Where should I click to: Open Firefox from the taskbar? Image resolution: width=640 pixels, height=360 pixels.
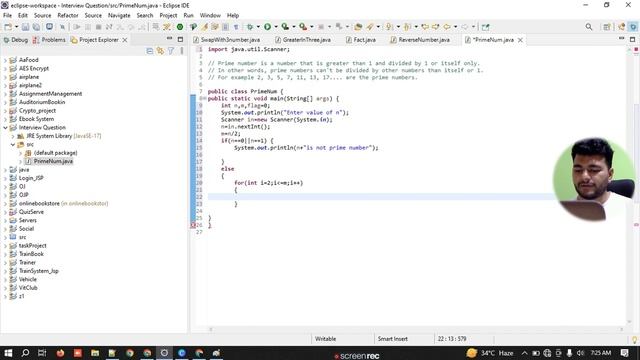coord(60,353)
